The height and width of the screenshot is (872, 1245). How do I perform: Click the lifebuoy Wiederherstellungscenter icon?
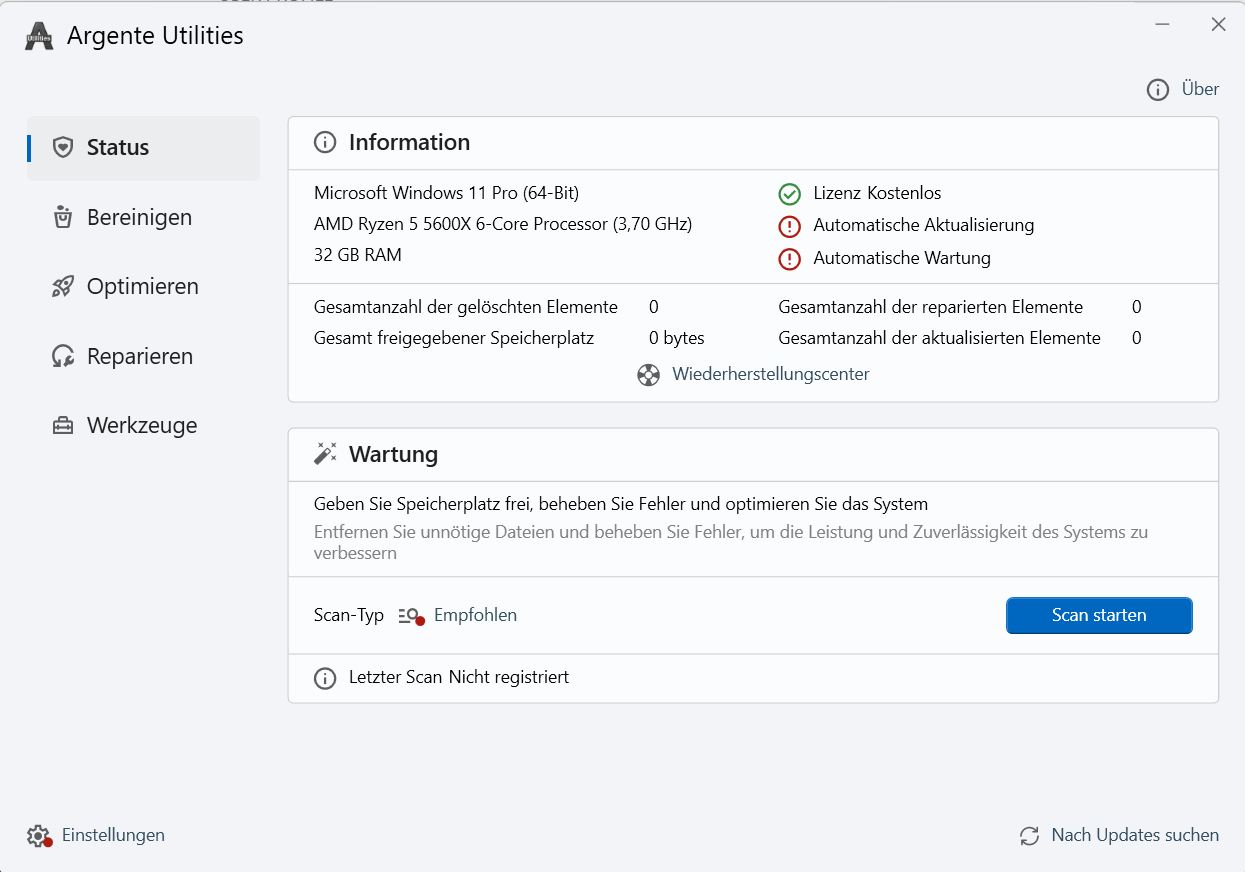pyautogui.click(x=649, y=375)
